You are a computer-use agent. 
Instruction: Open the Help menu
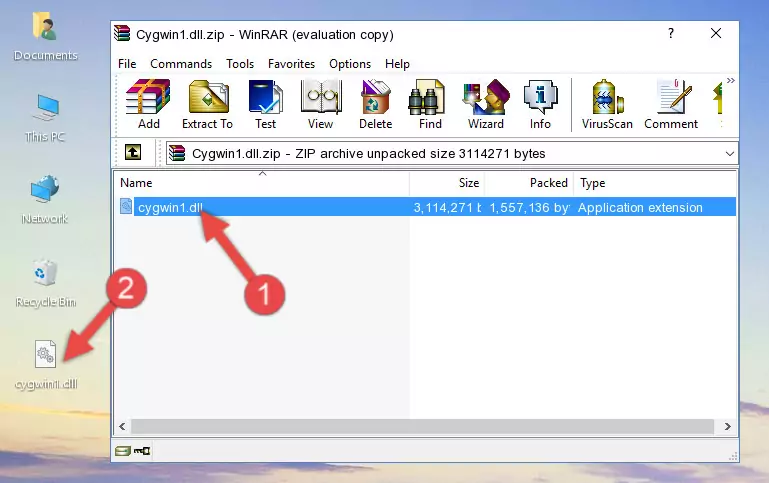(397, 64)
